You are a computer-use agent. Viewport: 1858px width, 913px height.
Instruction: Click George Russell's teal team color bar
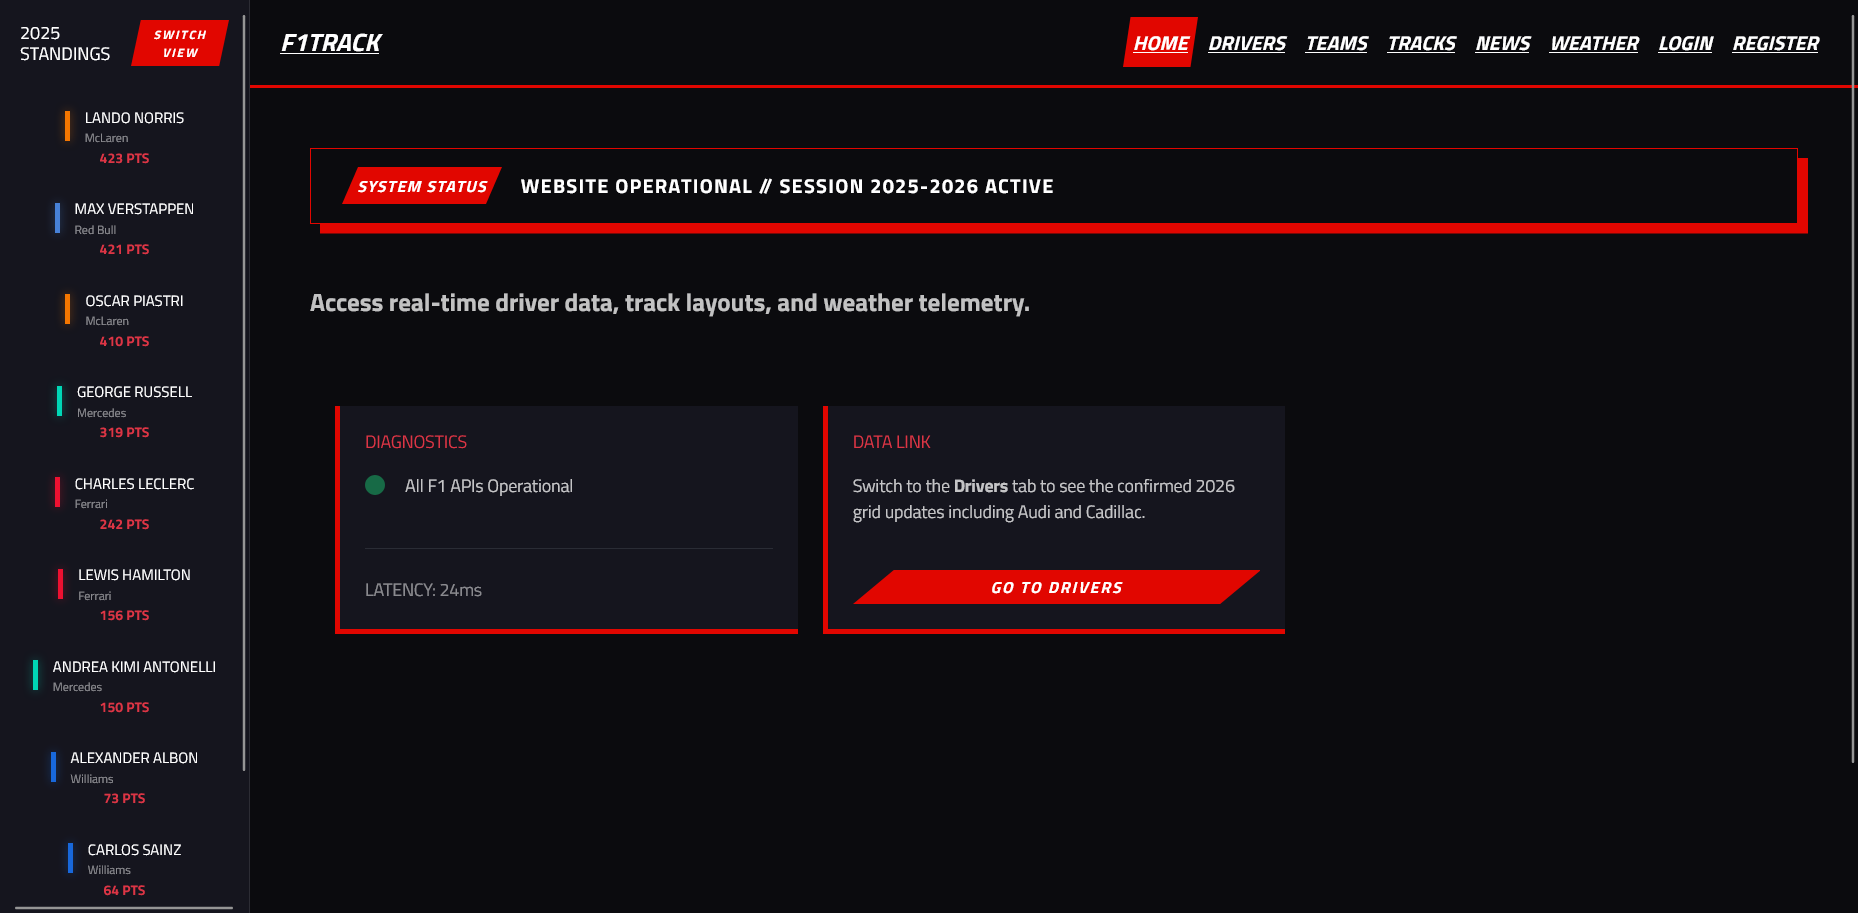pos(59,401)
